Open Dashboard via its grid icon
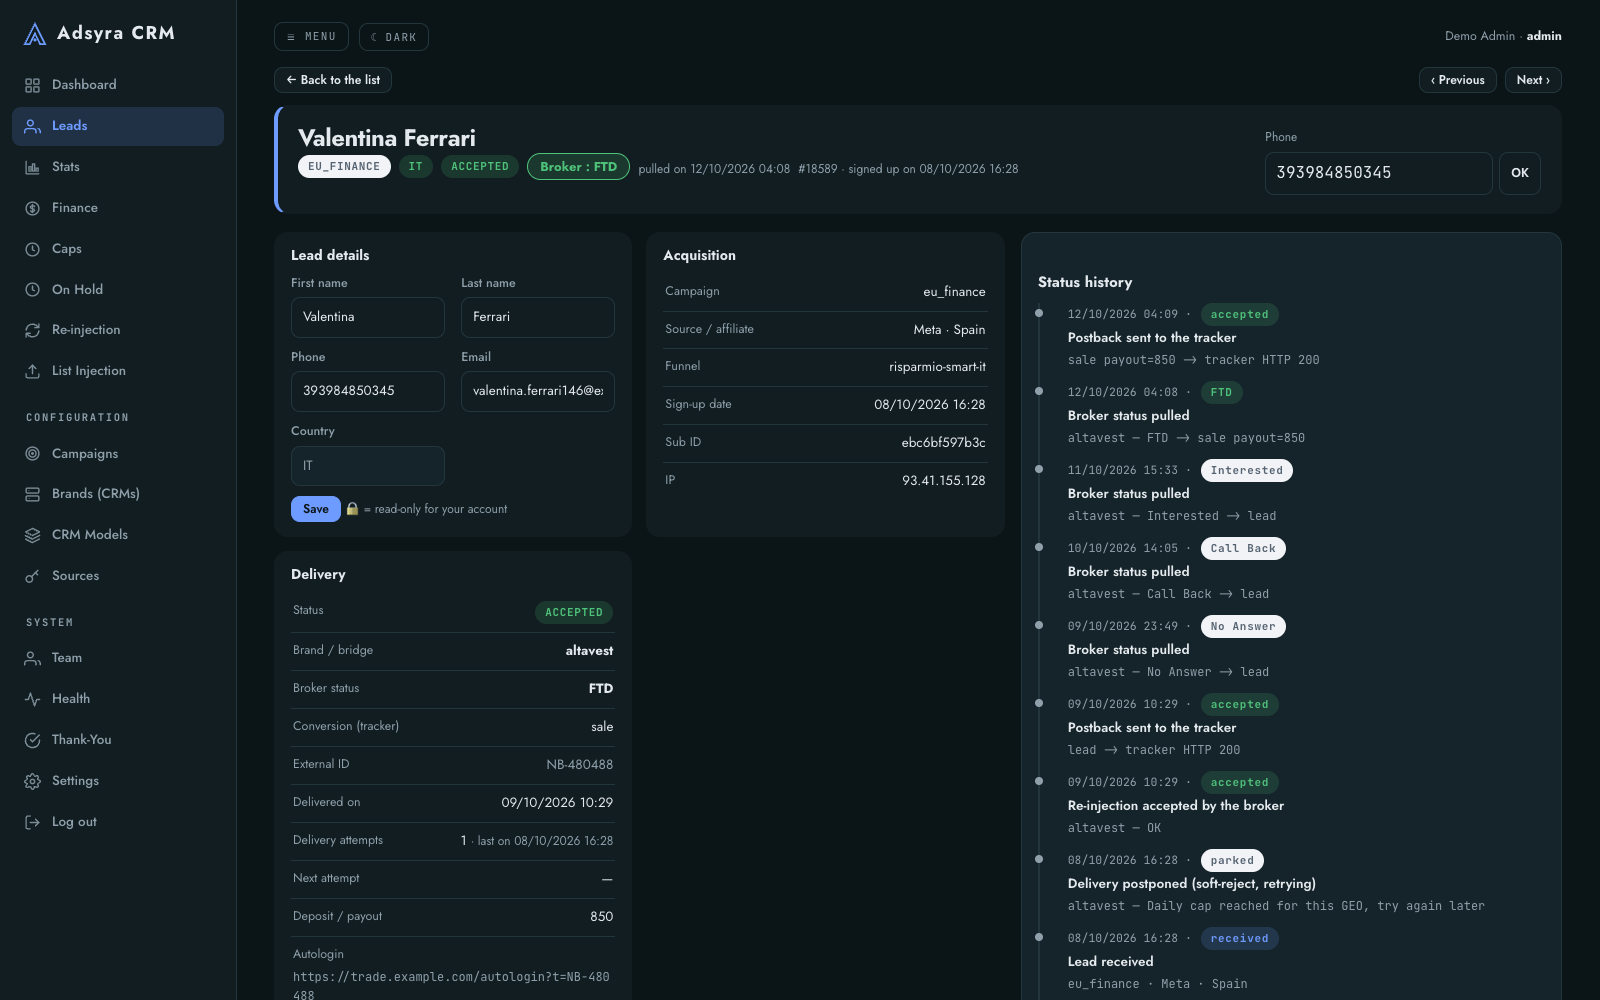The width and height of the screenshot is (1600, 1000). [33, 85]
